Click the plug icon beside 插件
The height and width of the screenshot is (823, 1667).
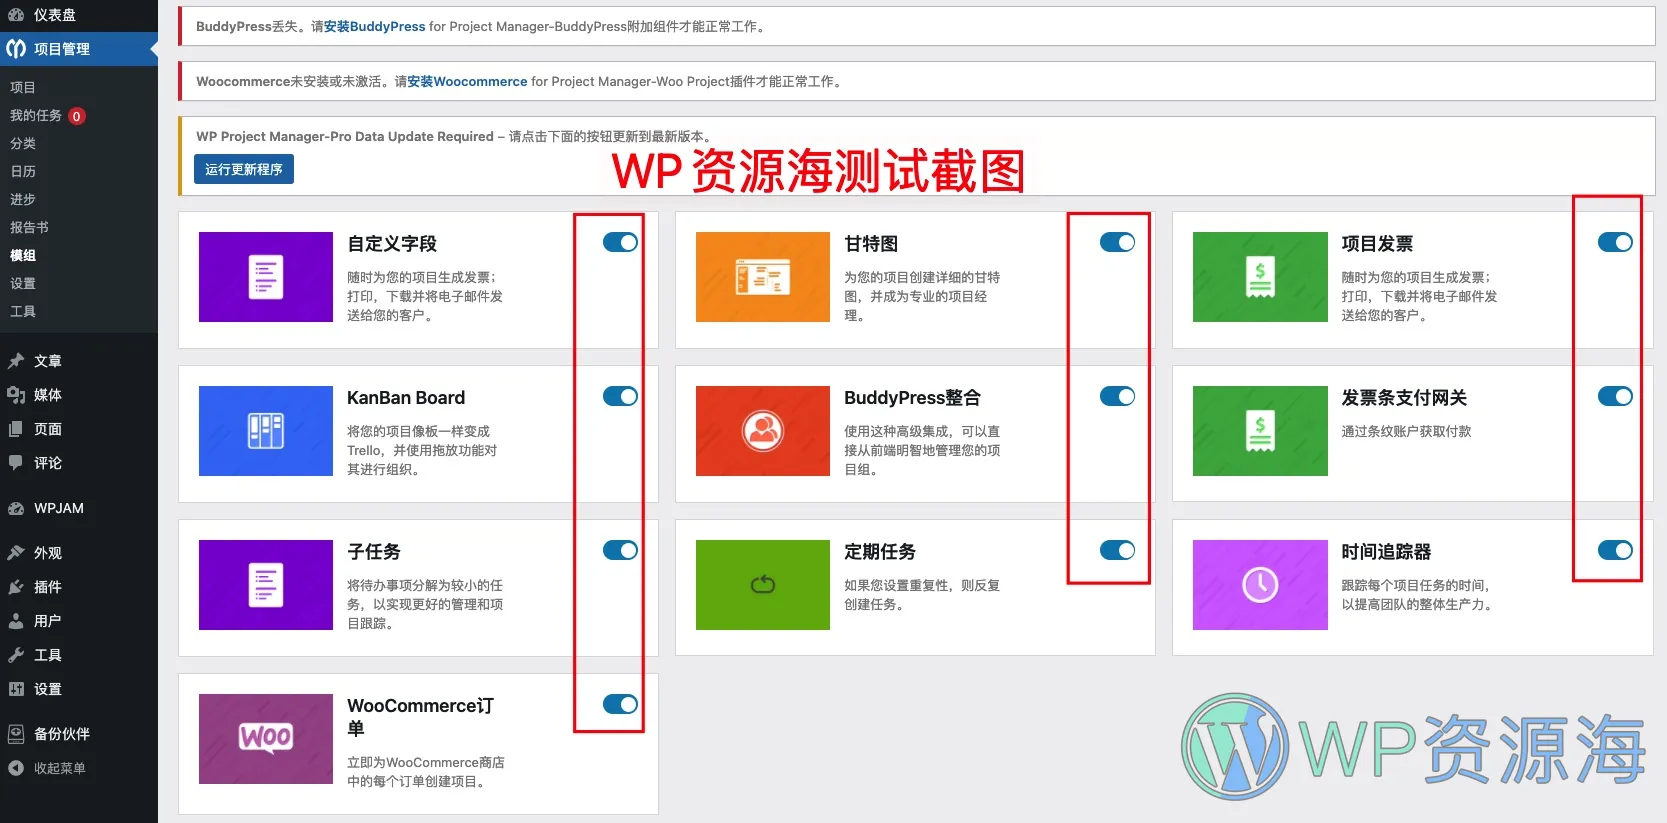[x=16, y=587]
